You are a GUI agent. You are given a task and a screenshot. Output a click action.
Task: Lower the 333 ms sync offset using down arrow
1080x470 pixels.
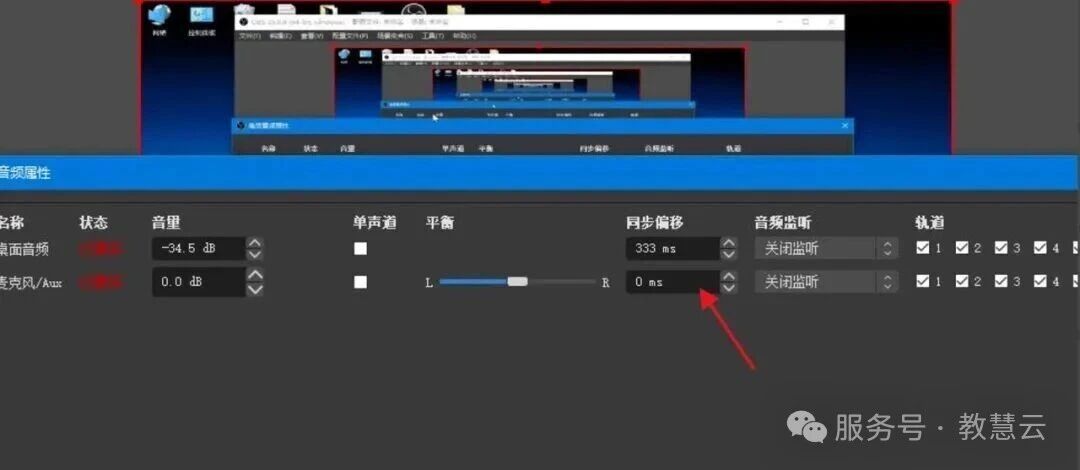pos(729,255)
